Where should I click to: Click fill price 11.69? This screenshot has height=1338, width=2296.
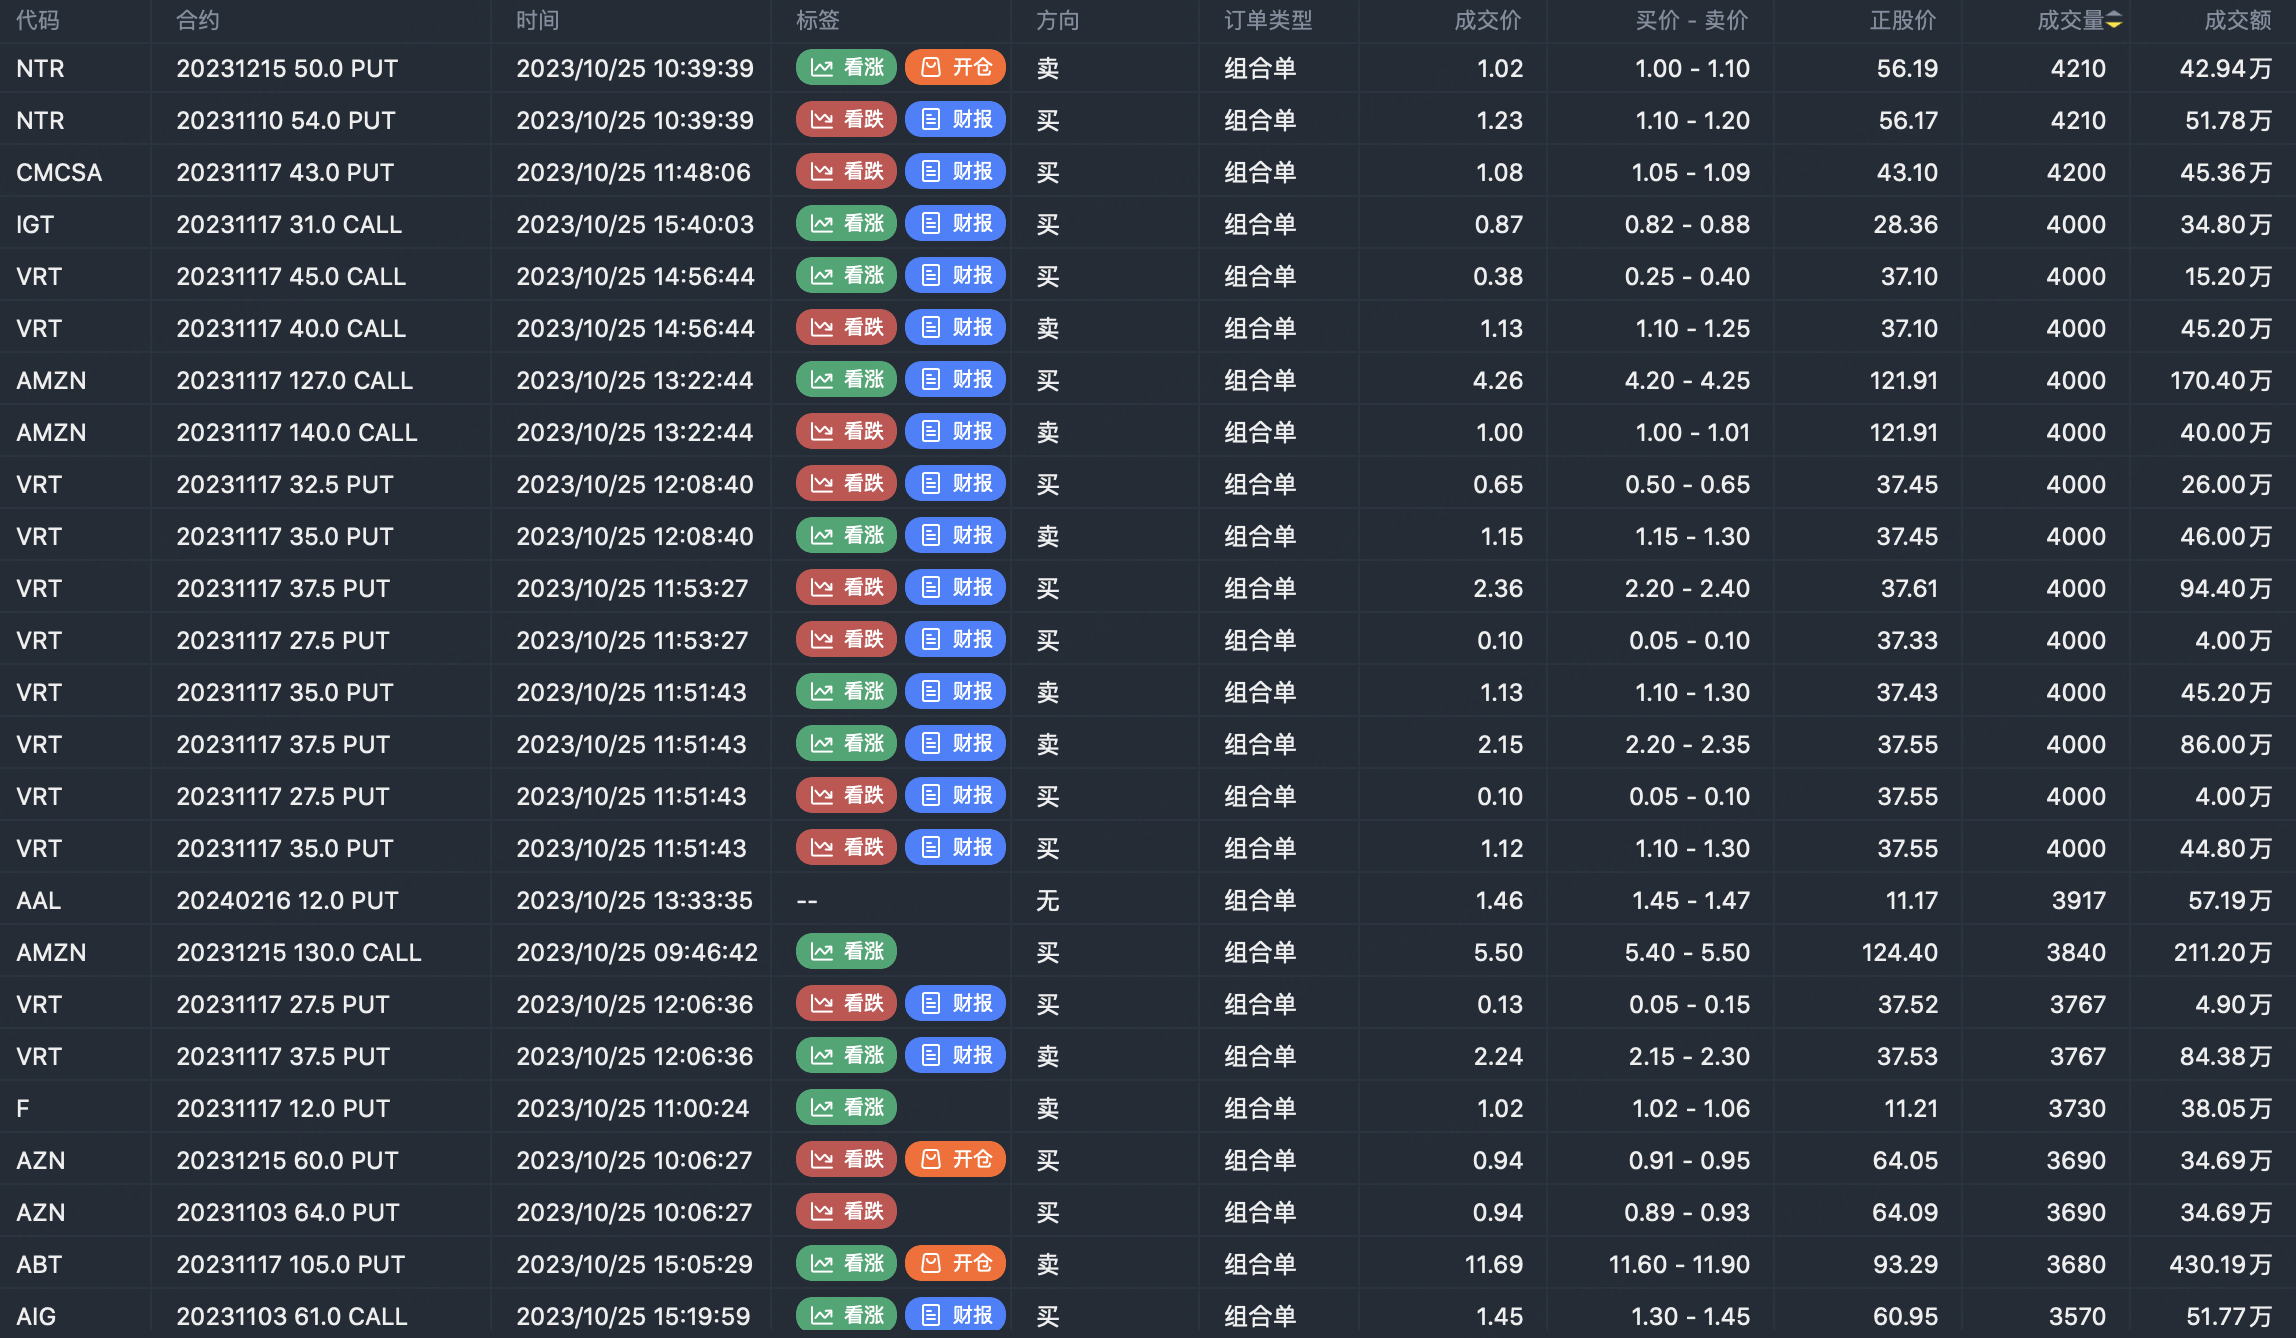[x=1494, y=1264]
